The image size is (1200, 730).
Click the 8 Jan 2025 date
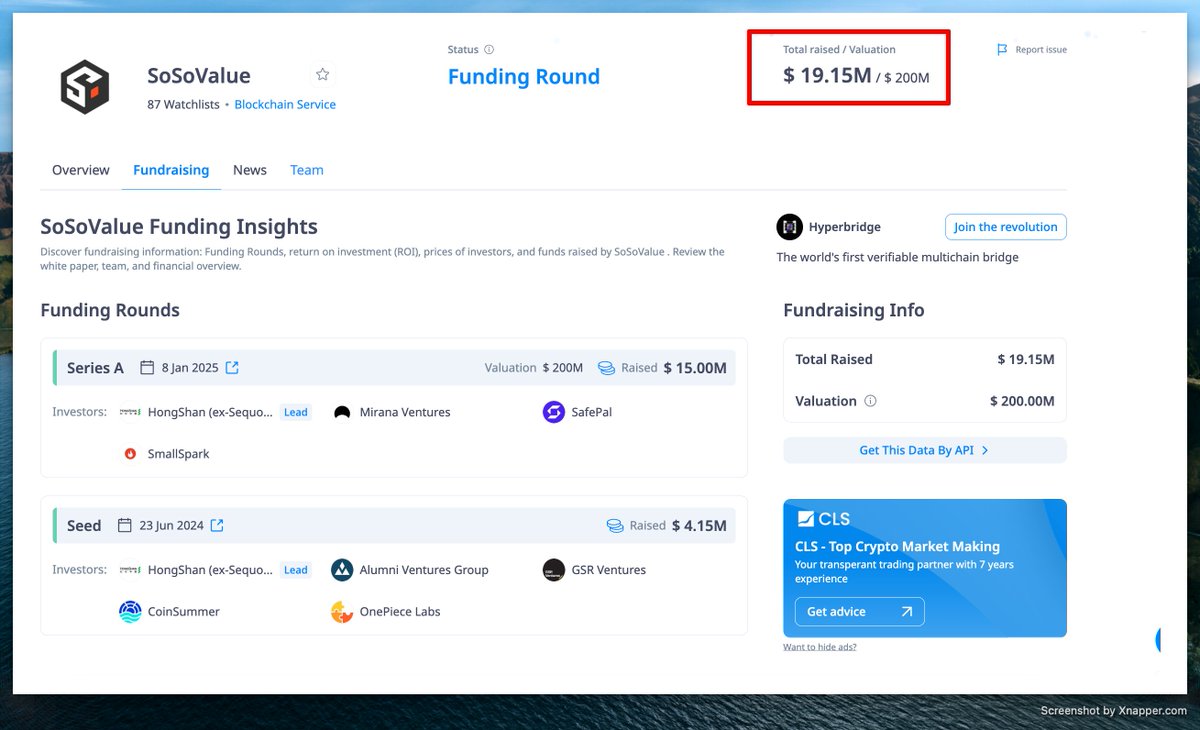[x=190, y=367]
